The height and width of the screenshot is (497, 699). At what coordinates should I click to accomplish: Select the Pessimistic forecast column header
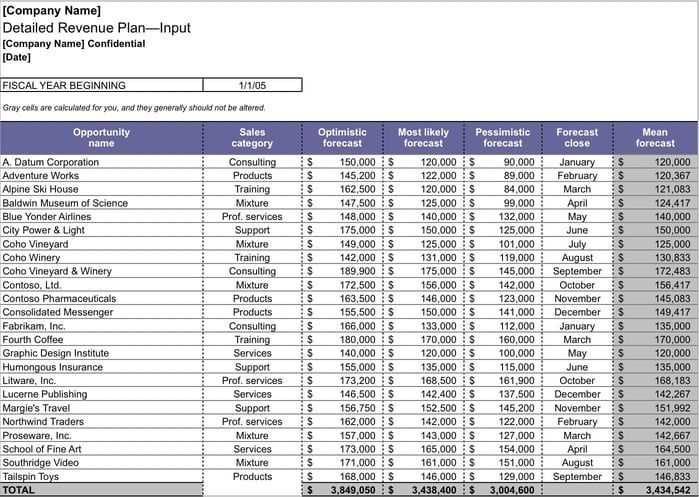pyautogui.click(x=503, y=137)
